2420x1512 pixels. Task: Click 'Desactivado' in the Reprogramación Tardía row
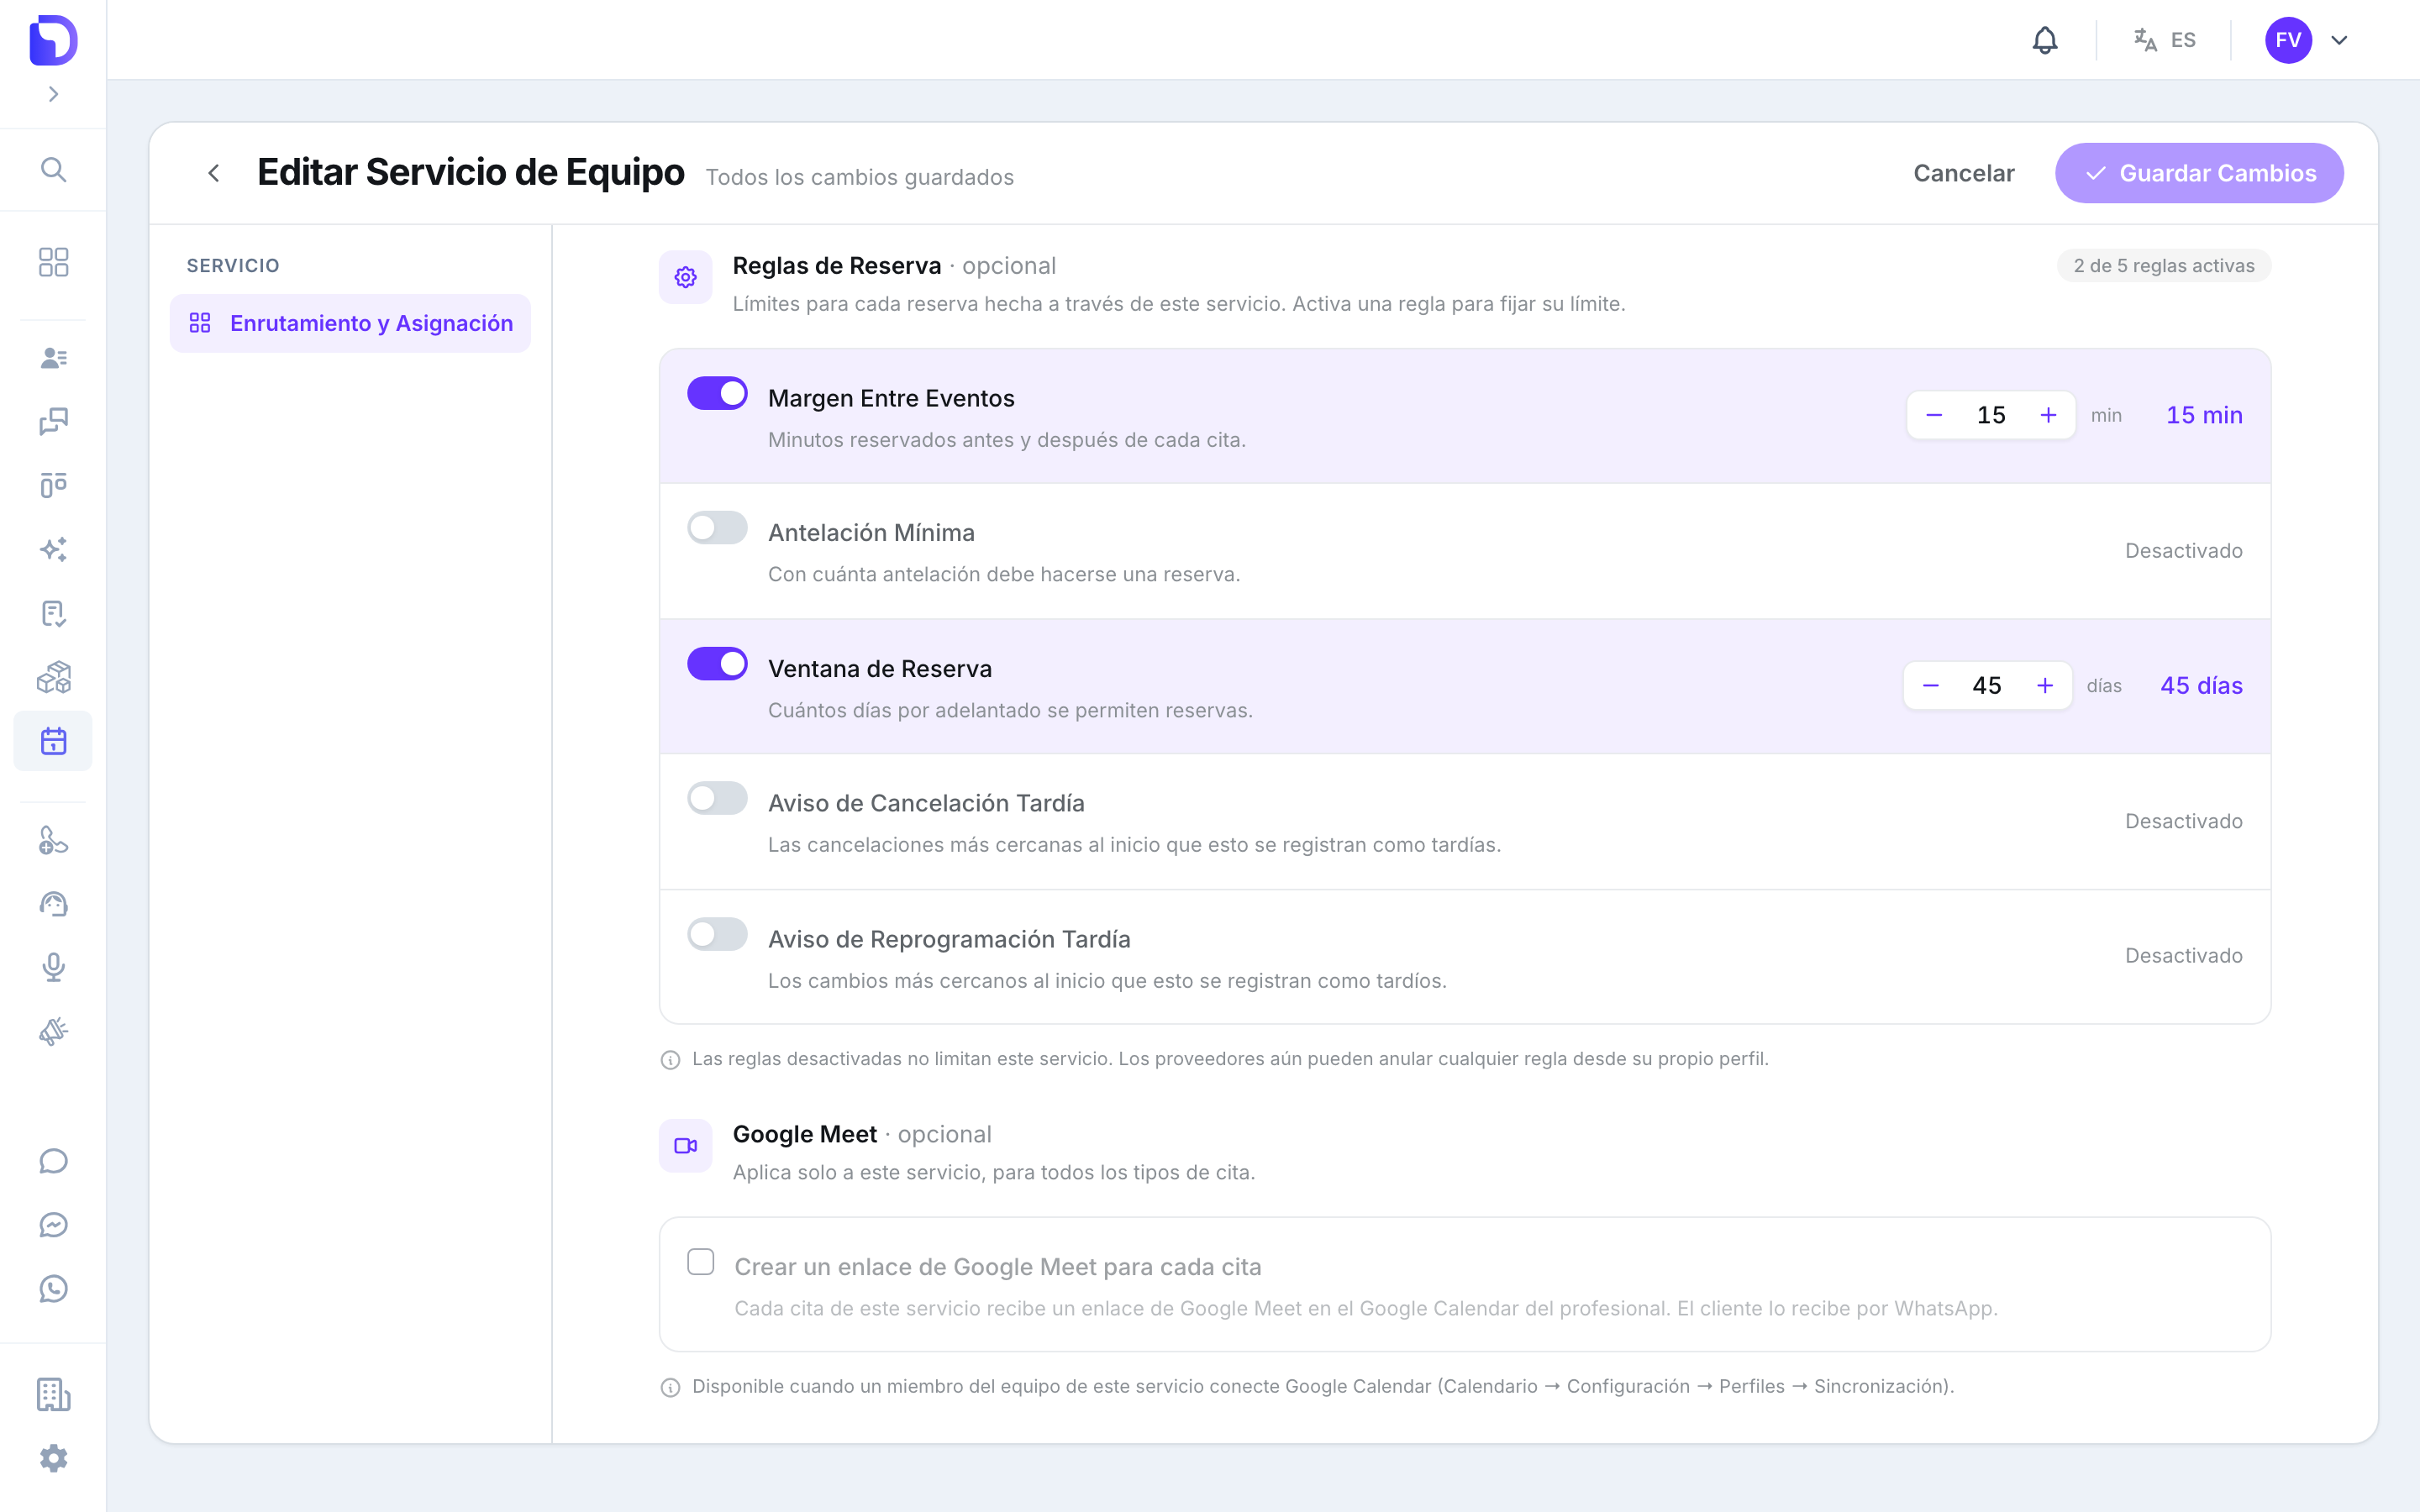2183,956
